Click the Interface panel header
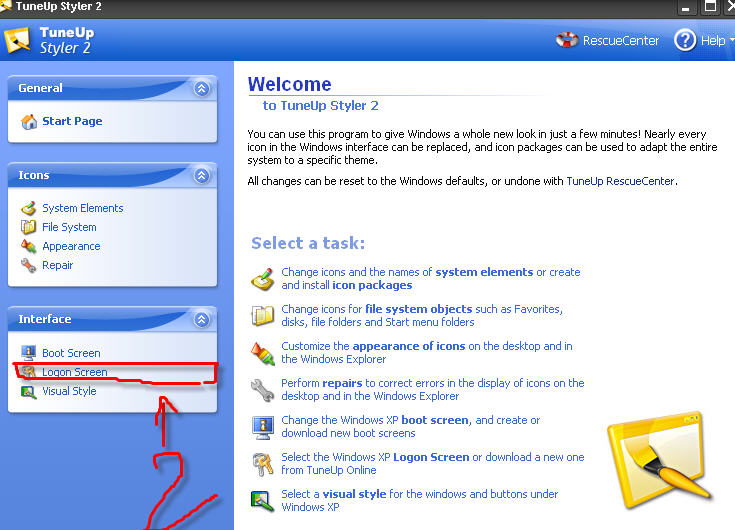Viewport: 735px width, 530px height. coord(112,319)
